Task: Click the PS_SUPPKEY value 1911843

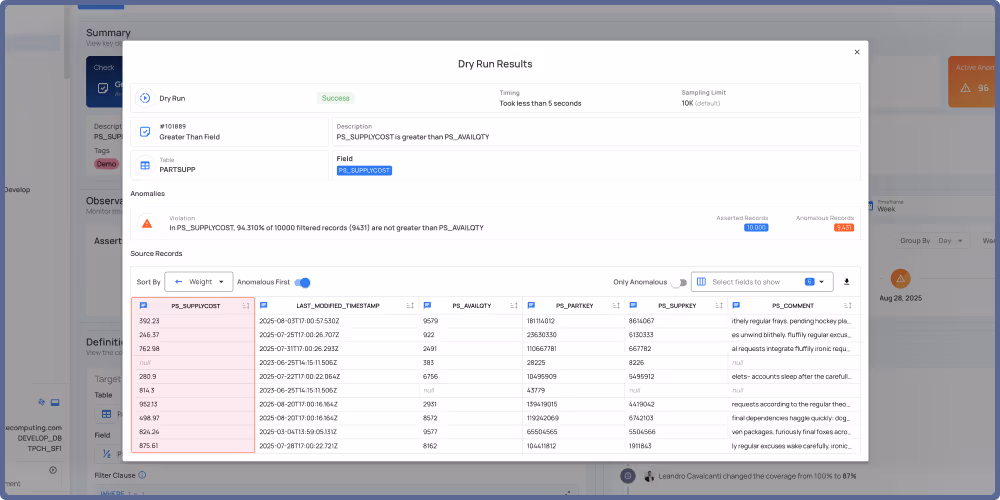Action: tap(640, 445)
